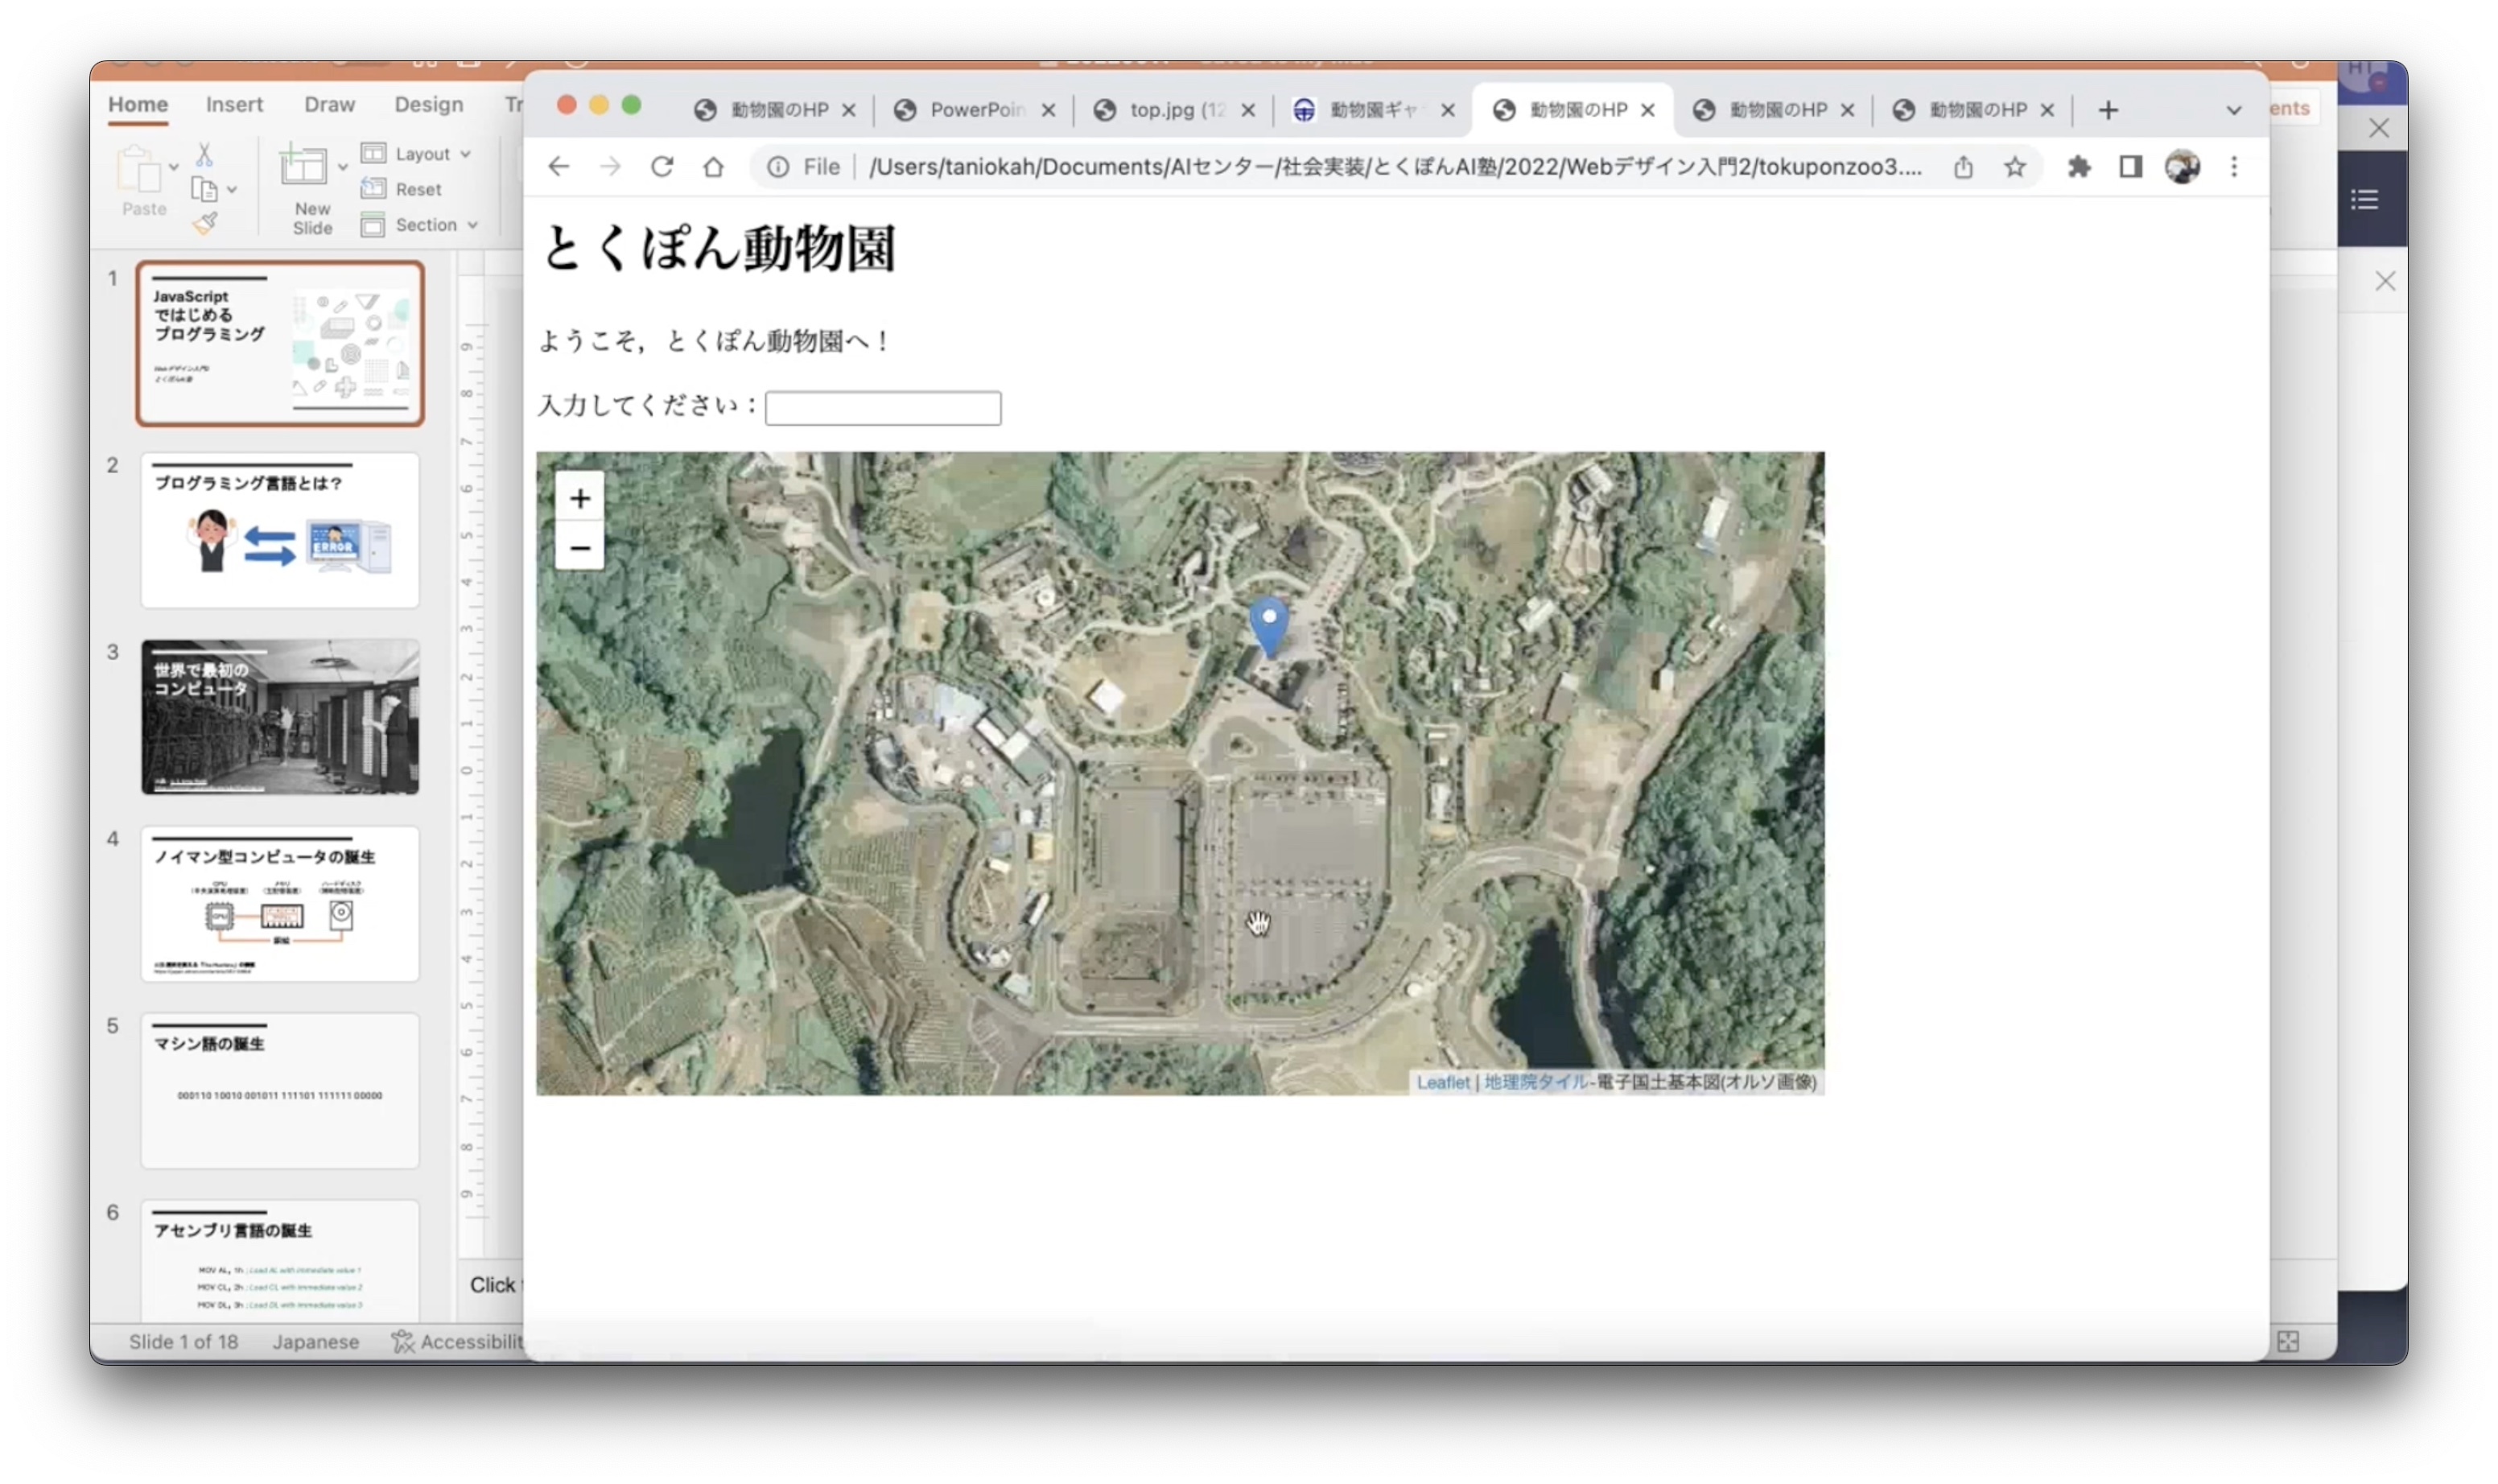Click the Reset button in PowerPoint
This screenshot has height=1484, width=2498.
pos(401,189)
